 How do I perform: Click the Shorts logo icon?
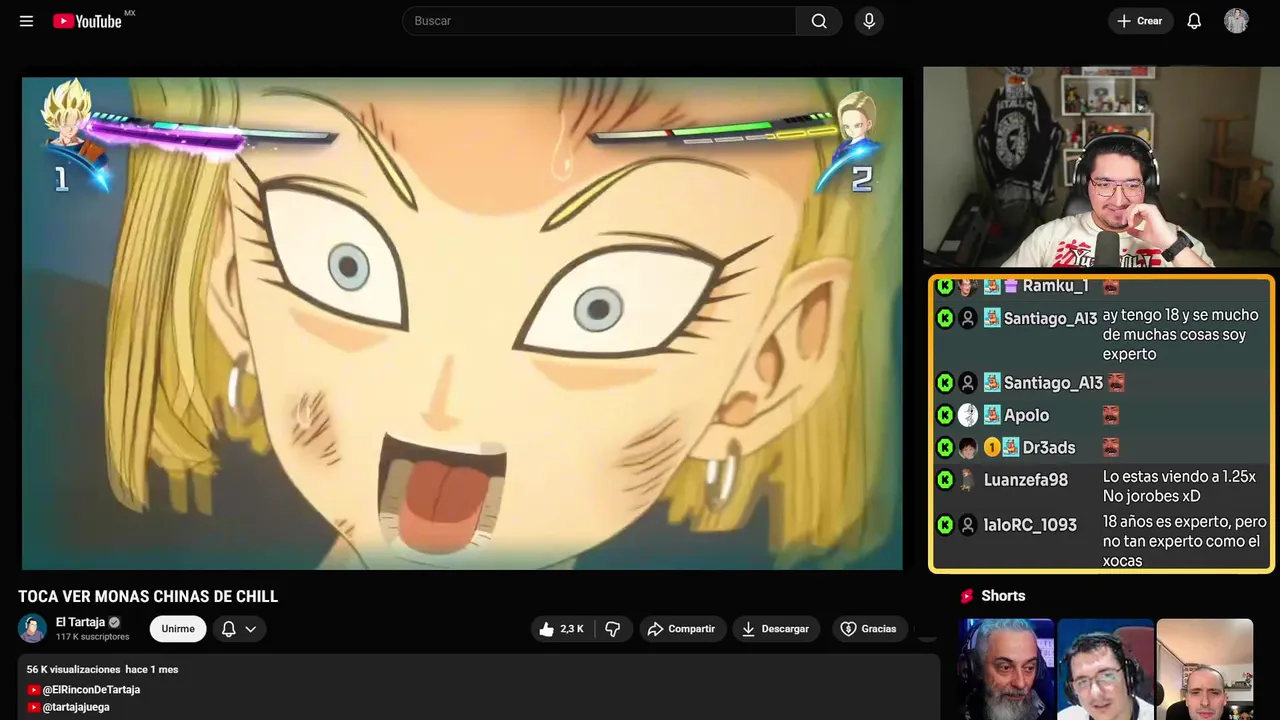tap(967, 596)
